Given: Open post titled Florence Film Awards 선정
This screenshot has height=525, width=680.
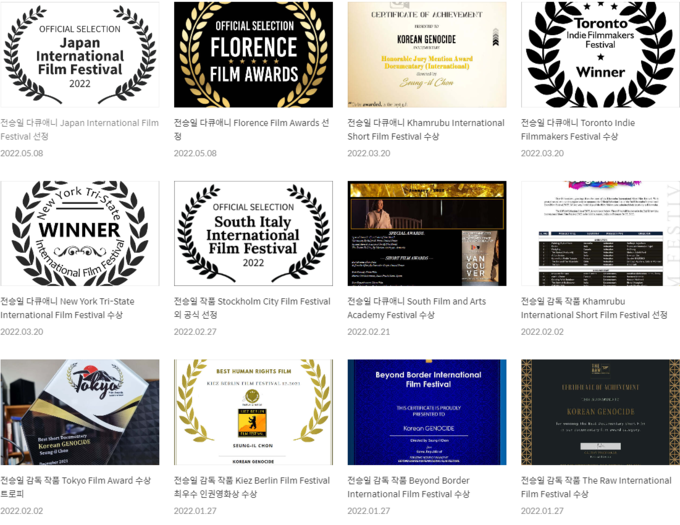Looking at the screenshot, I should coord(252,130).
